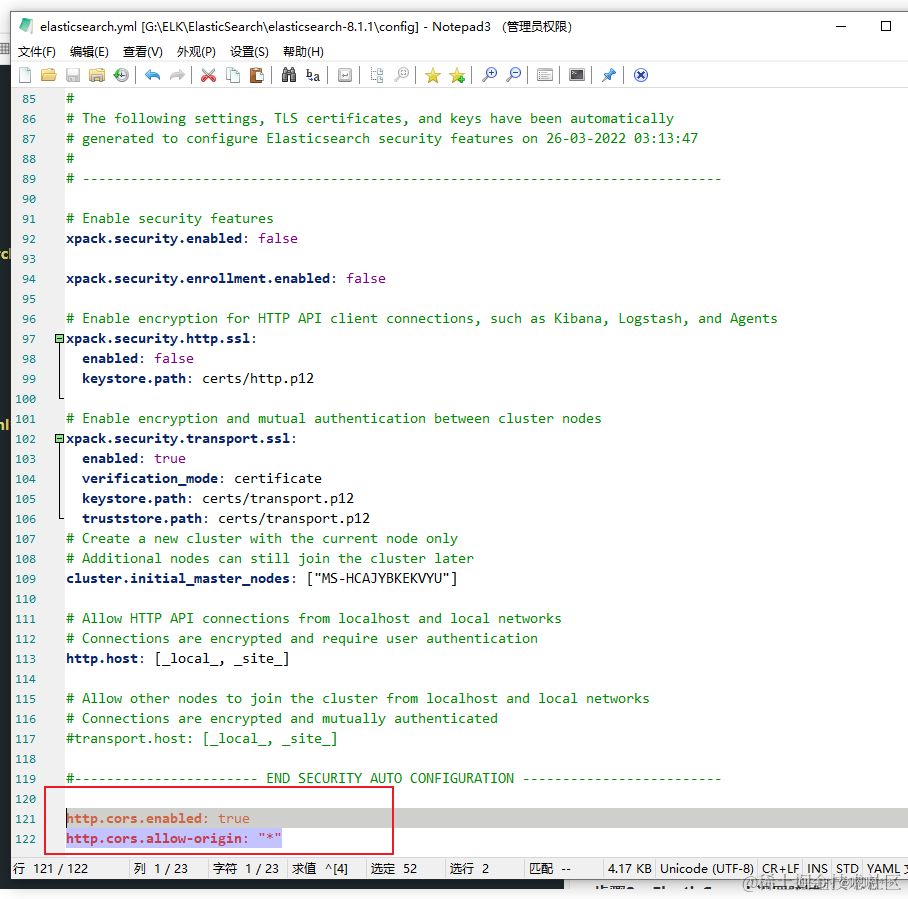Open the 查看(V) menu
Screen dimensions: 908x899
[x=142, y=52]
